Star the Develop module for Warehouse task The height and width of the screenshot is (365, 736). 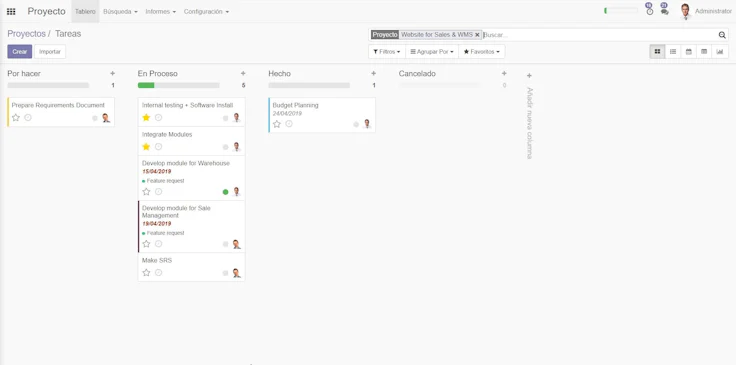pos(146,191)
